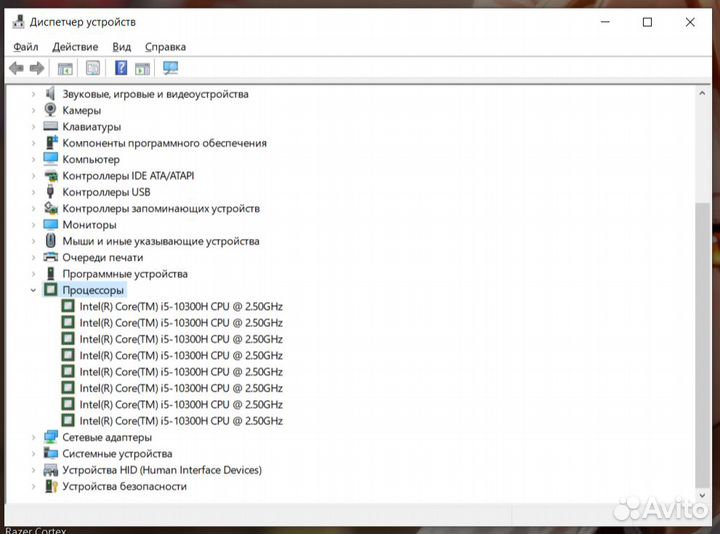Select the Камеры device category
The height and width of the screenshot is (534, 720).
click(x=81, y=110)
